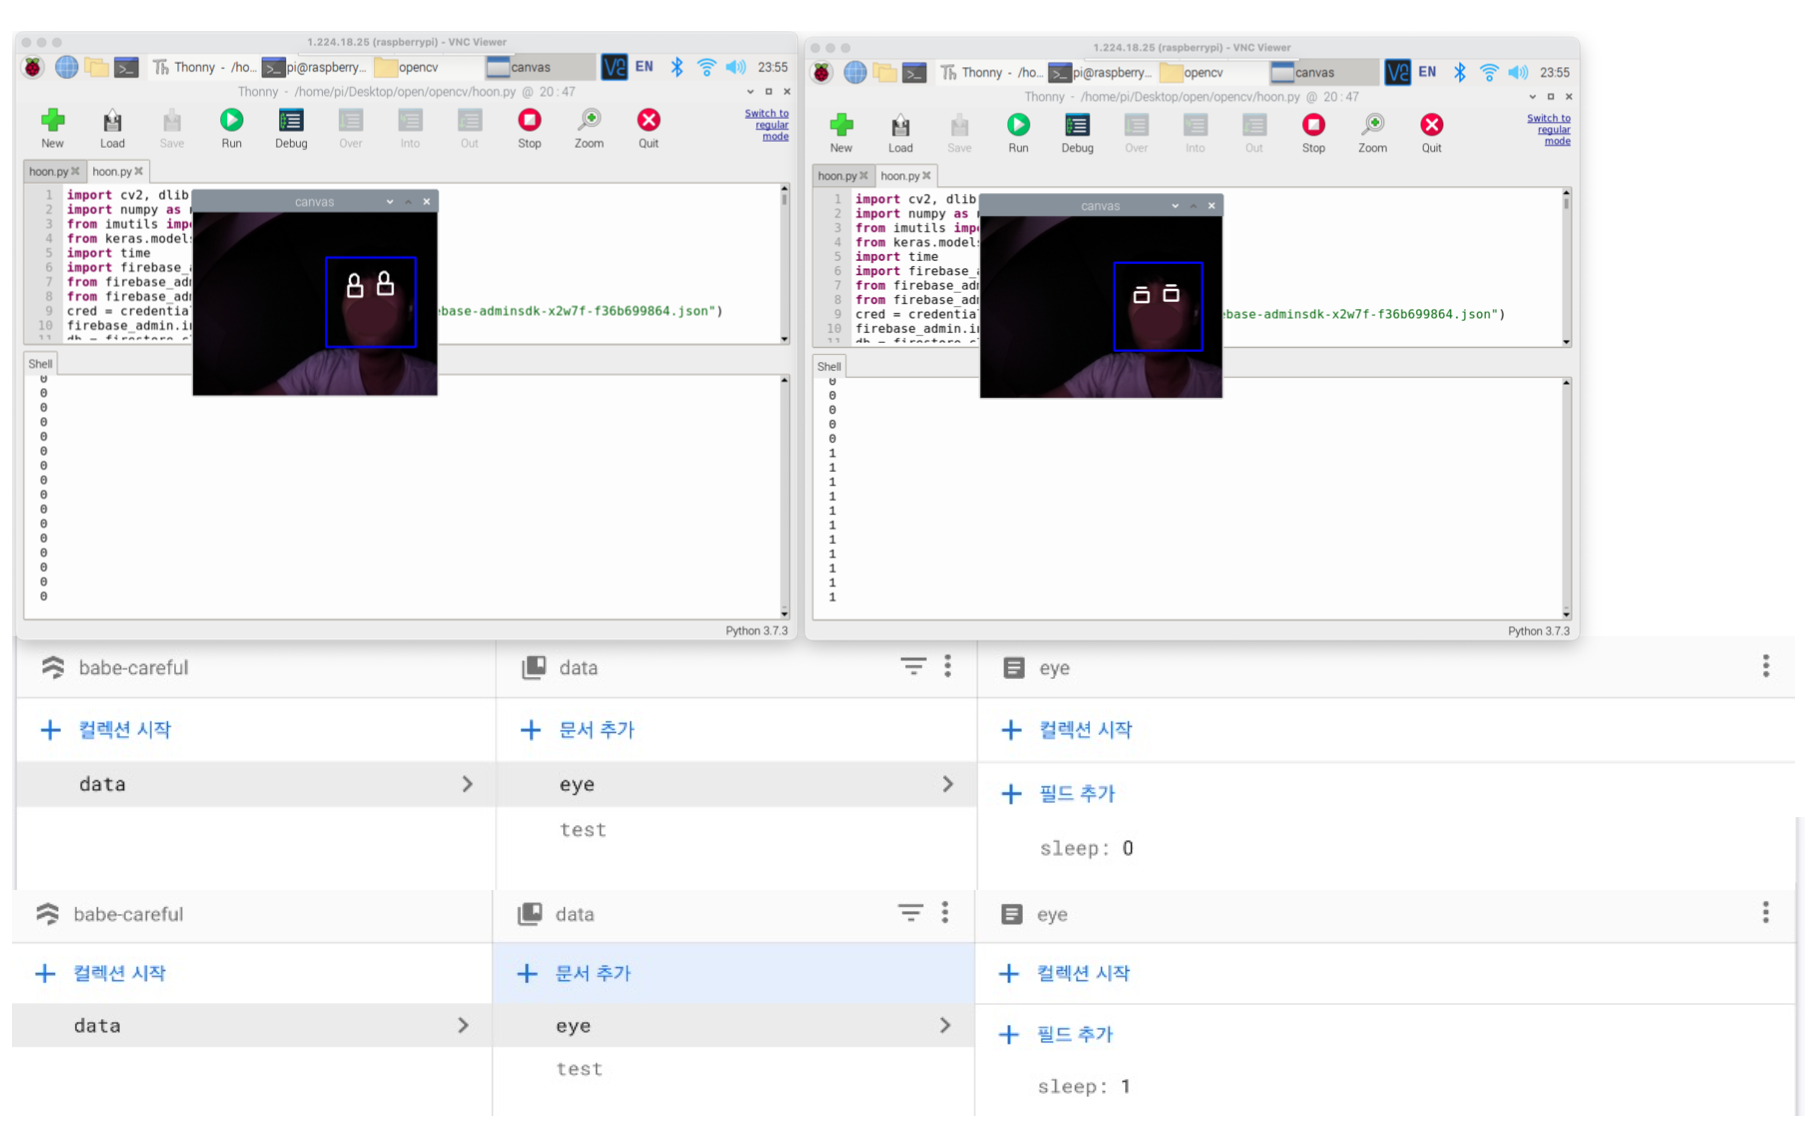This screenshot has width=1814, height=1124.
Task: Open more options menu in lower data column
Action: pos(945,912)
